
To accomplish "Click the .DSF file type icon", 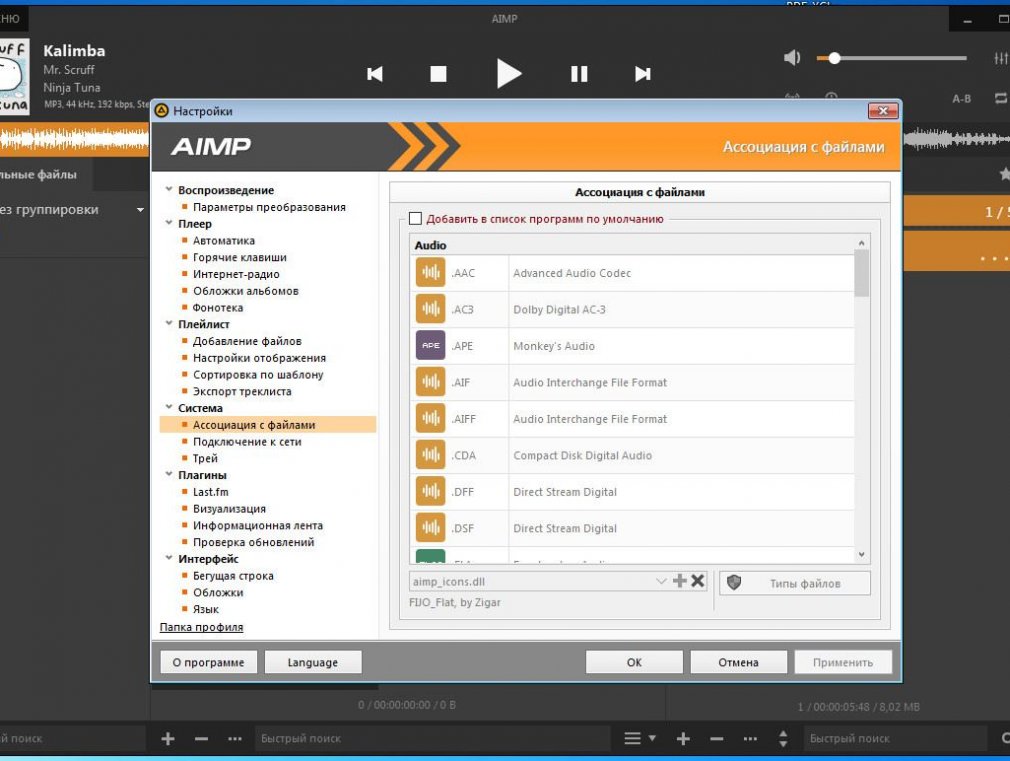I will click(430, 528).
